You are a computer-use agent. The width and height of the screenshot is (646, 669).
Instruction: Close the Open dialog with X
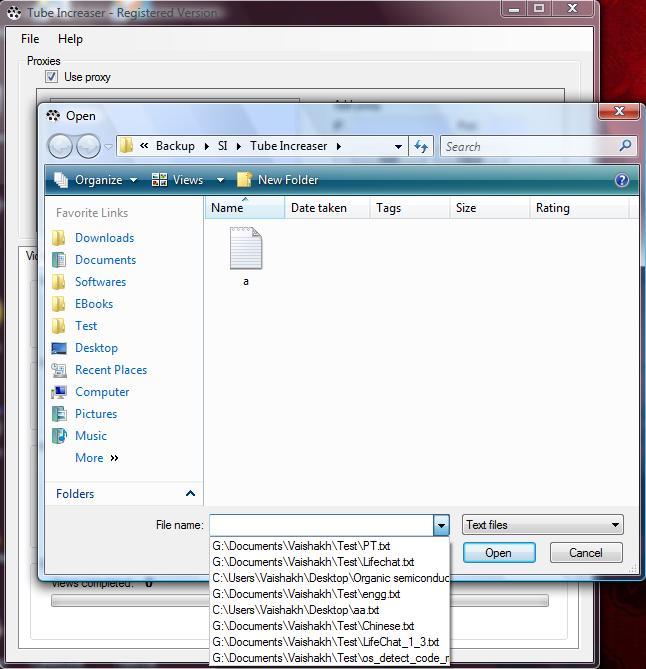point(619,112)
